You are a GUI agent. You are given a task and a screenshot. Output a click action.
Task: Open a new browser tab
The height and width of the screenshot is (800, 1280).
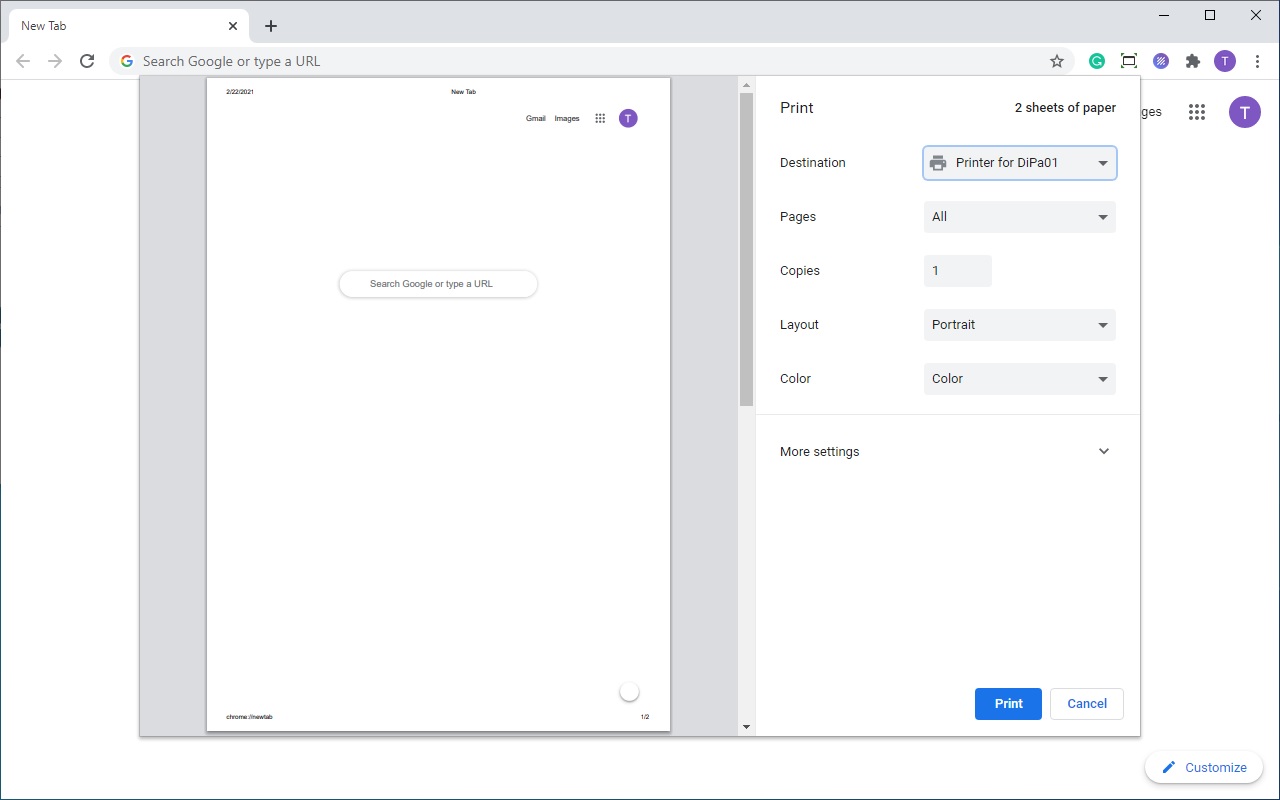pyautogui.click(x=270, y=25)
